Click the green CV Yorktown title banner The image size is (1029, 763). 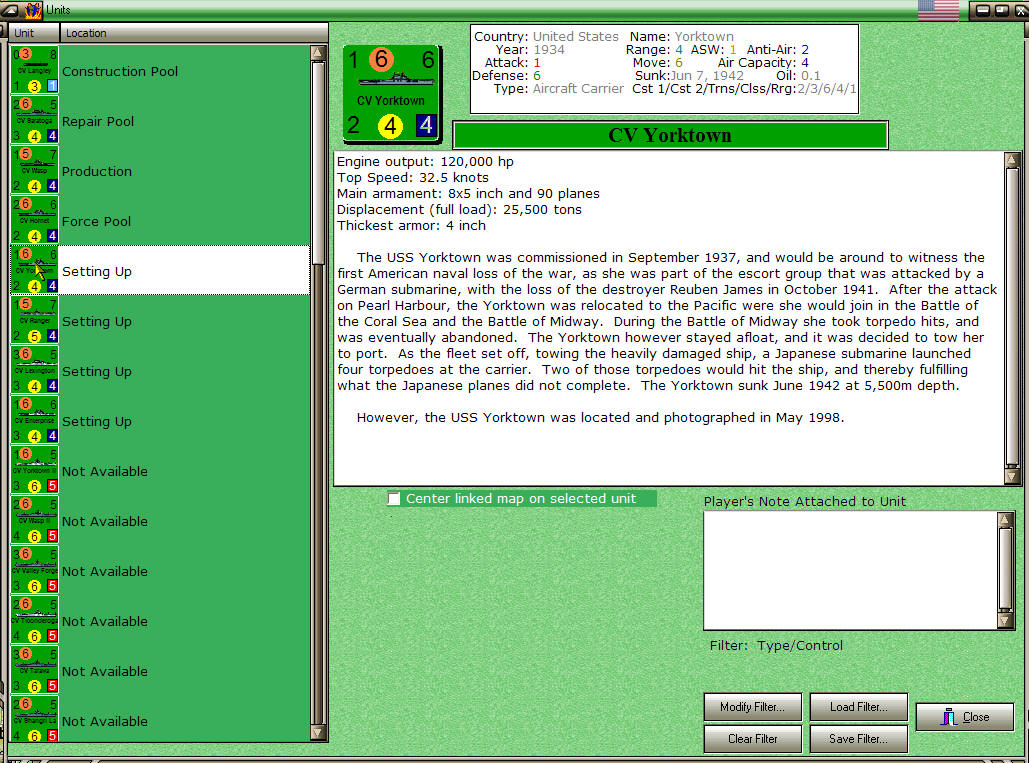click(x=670, y=135)
